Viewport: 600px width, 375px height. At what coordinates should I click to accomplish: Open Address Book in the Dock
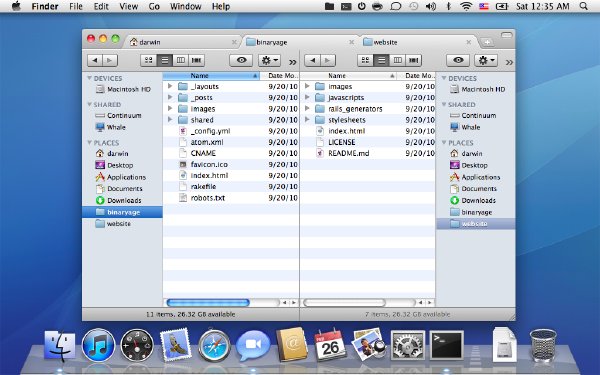click(x=292, y=344)
